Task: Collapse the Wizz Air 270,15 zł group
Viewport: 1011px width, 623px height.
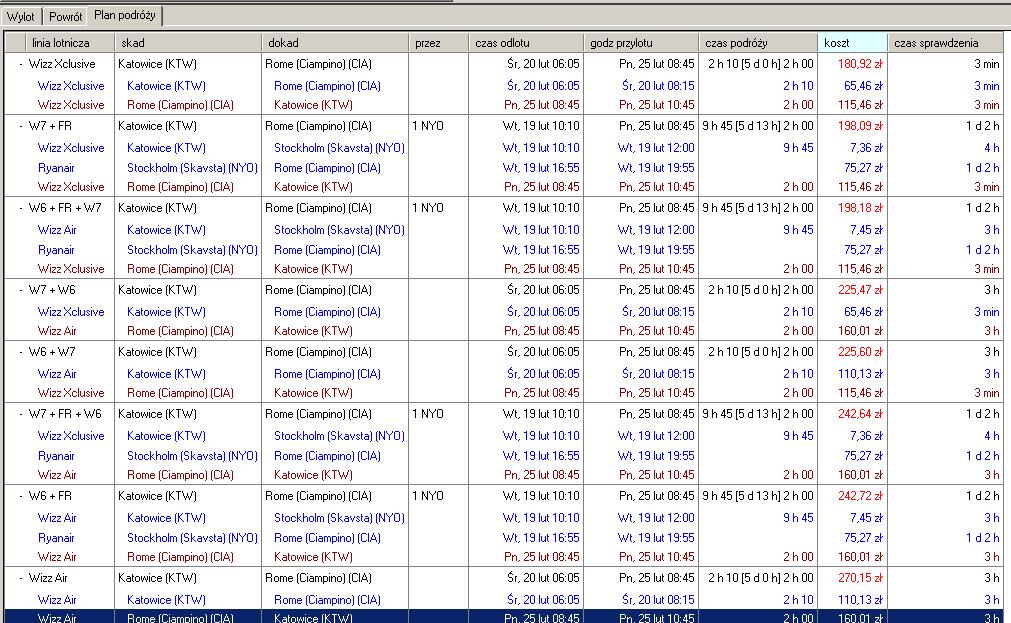Action: (21, 578)
